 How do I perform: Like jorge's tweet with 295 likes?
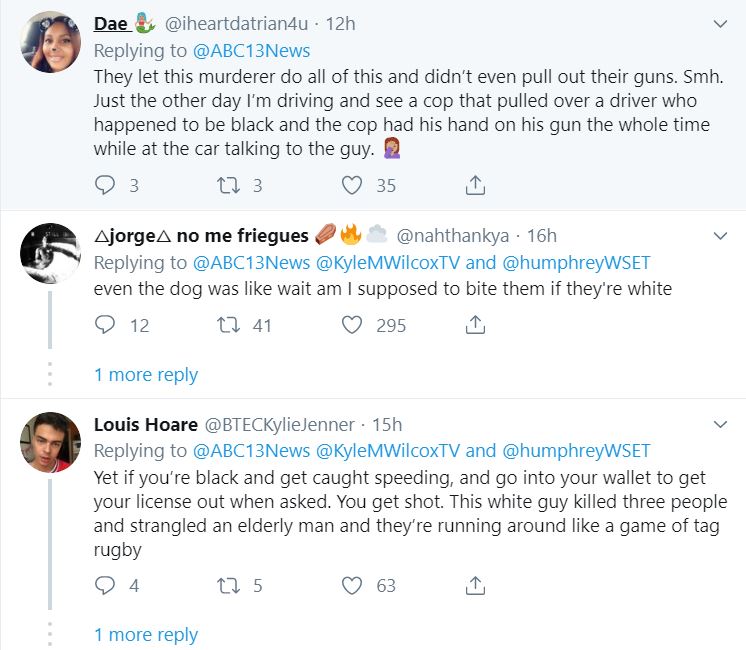(x=352, y=325)
